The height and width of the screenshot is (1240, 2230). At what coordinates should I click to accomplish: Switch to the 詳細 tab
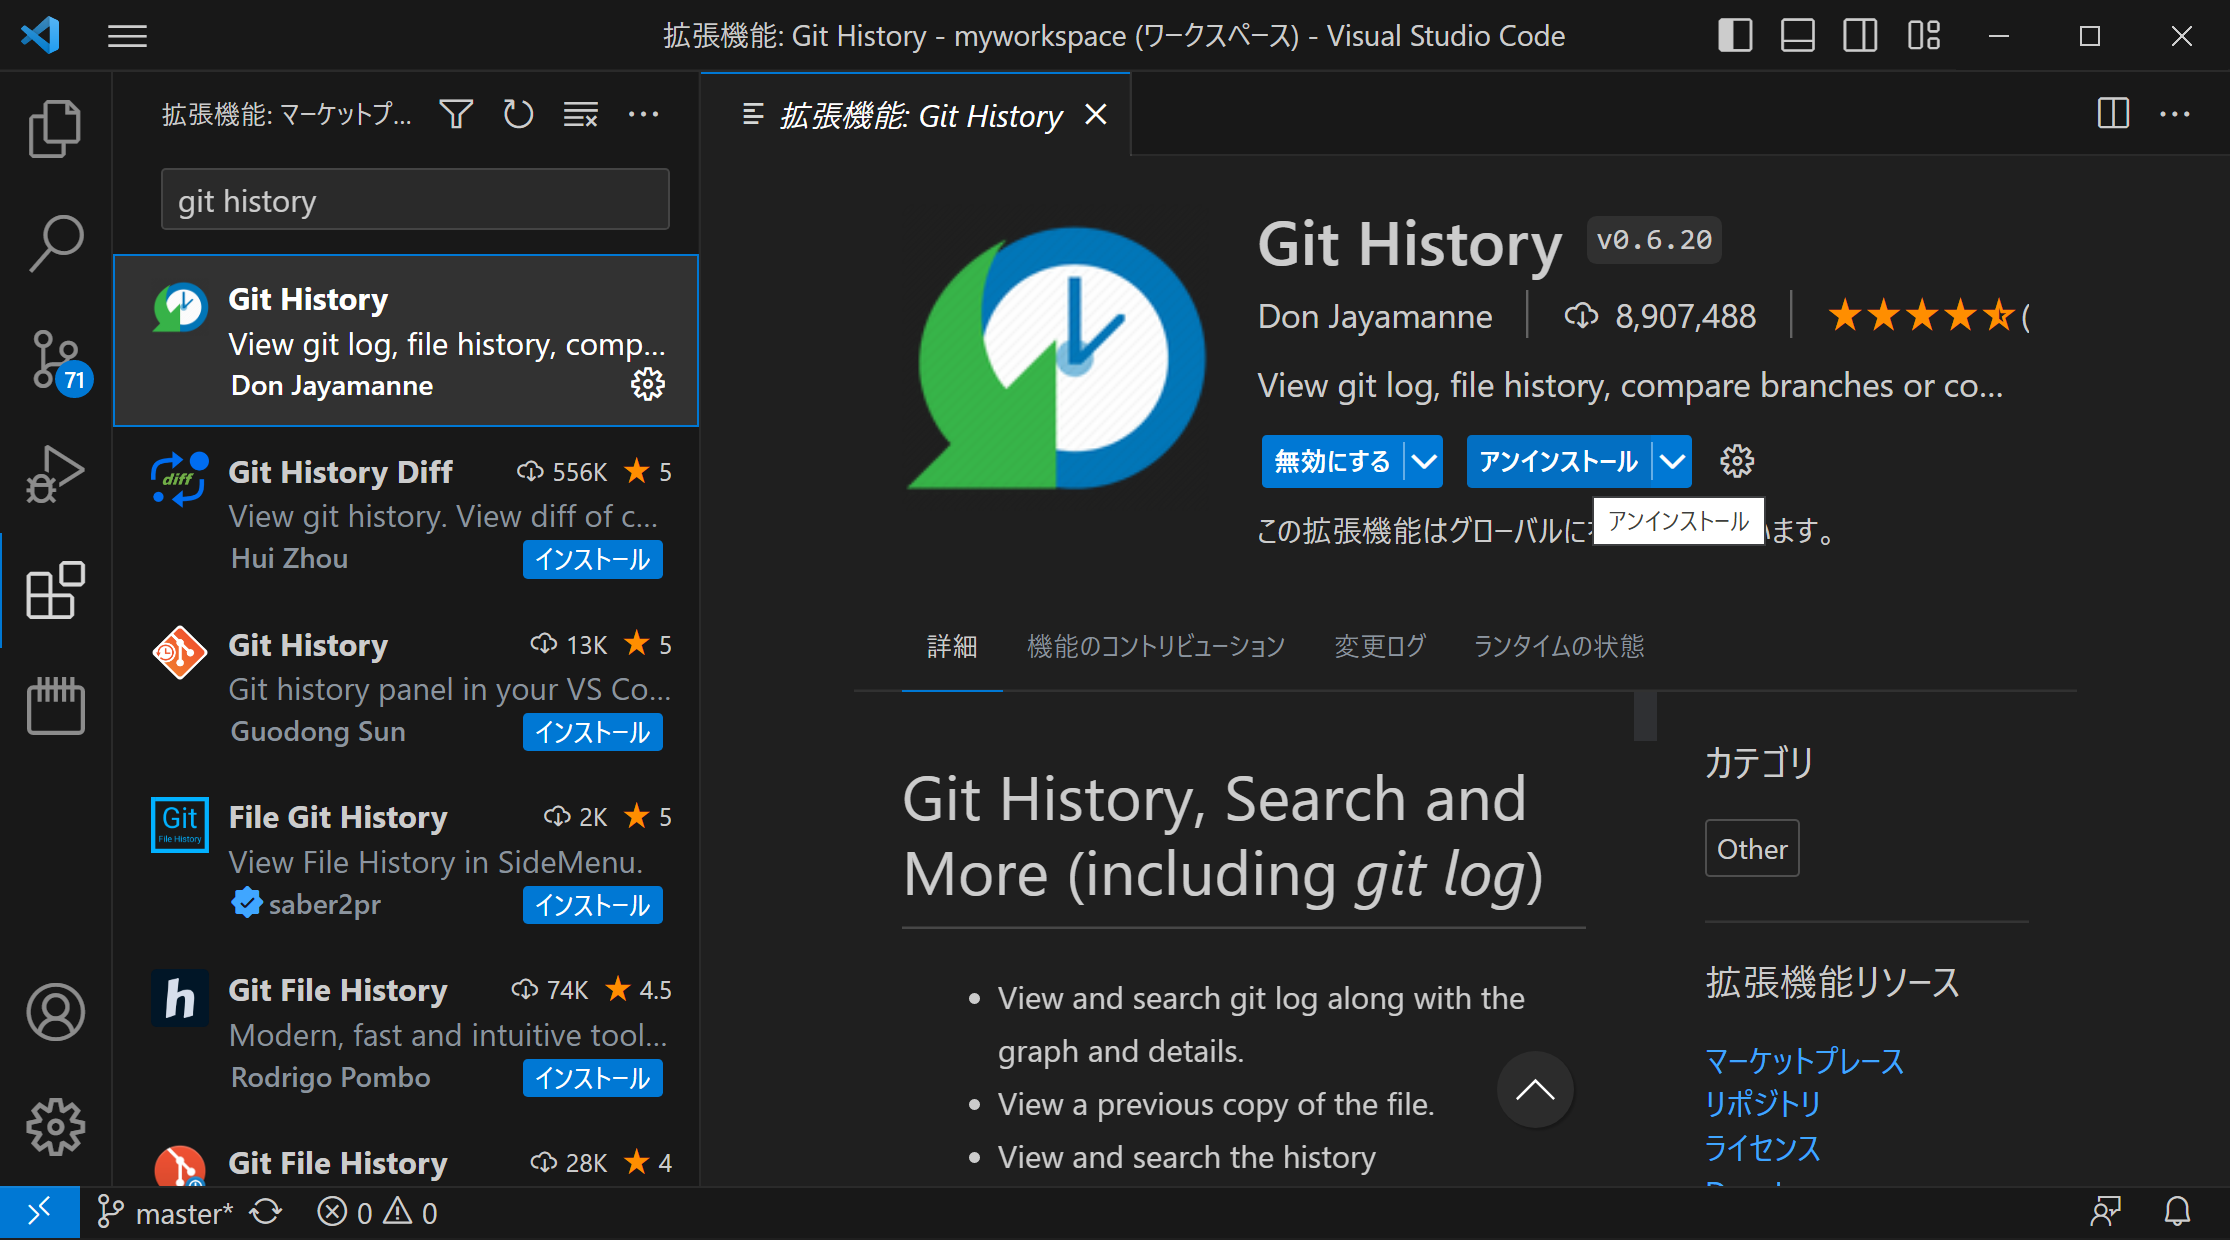952,647
